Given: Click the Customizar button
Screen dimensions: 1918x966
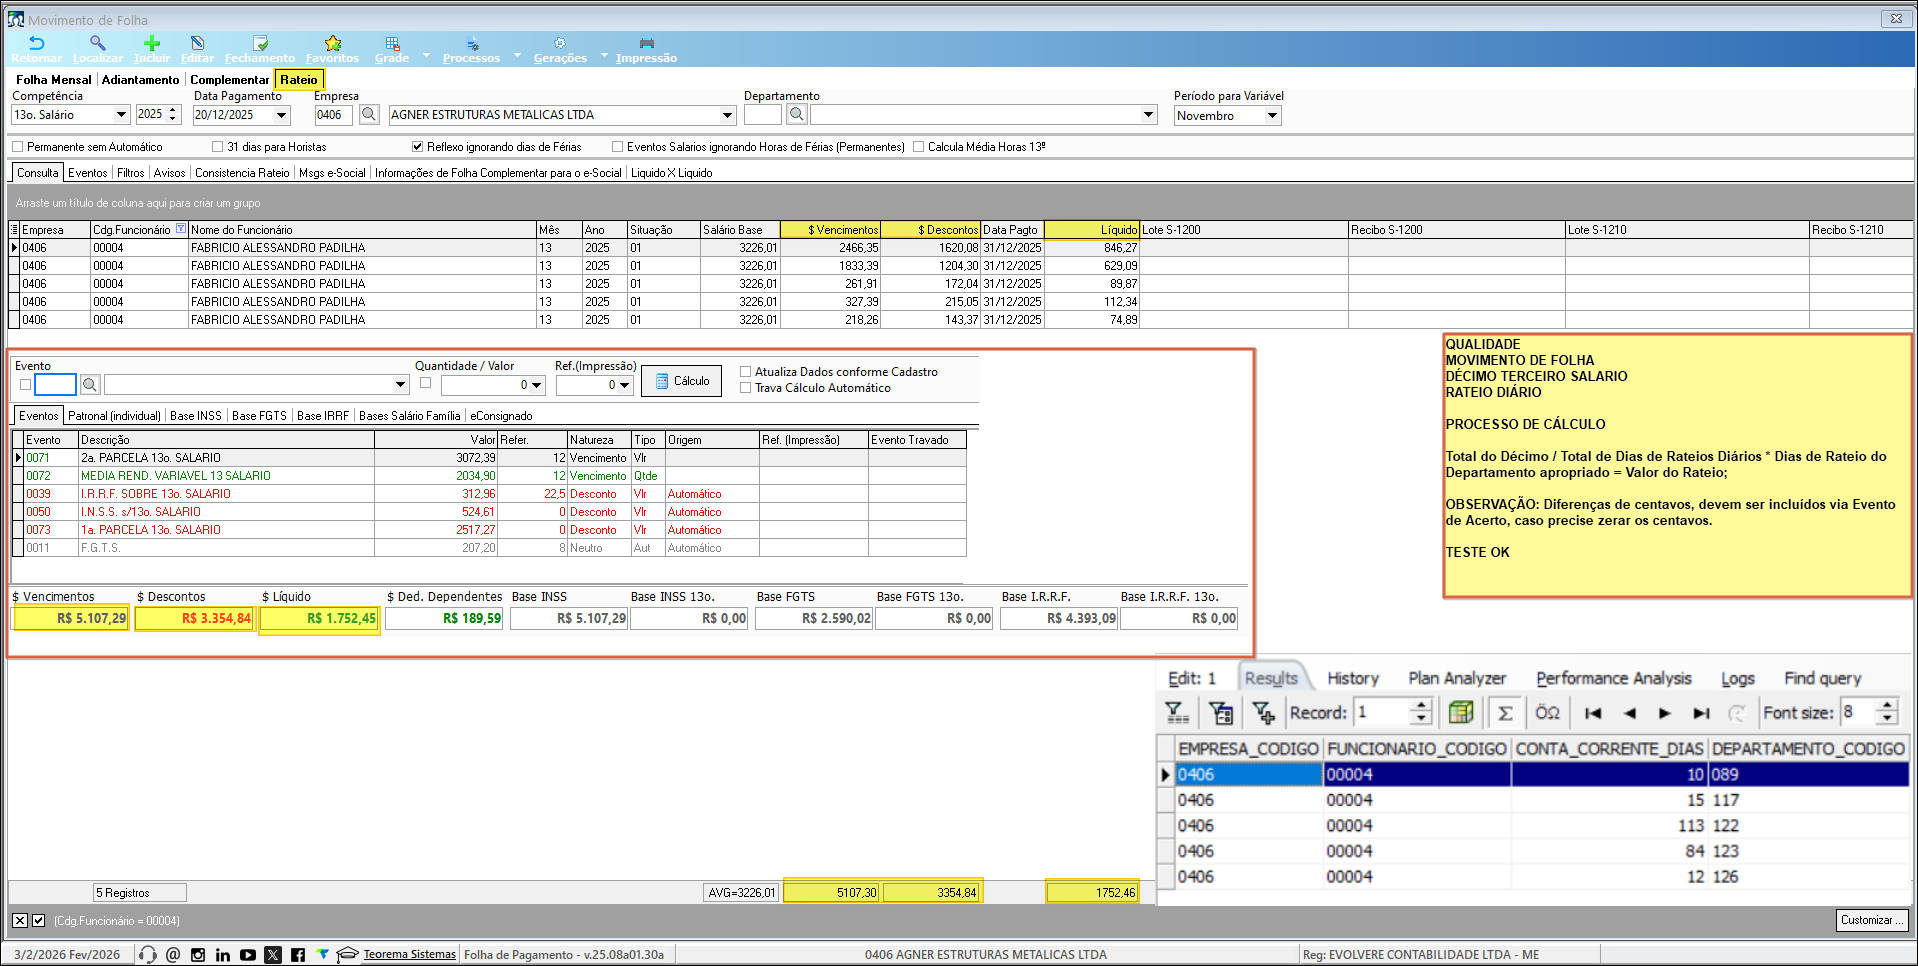Looking at the screenshot, I should coord(1871,920).
